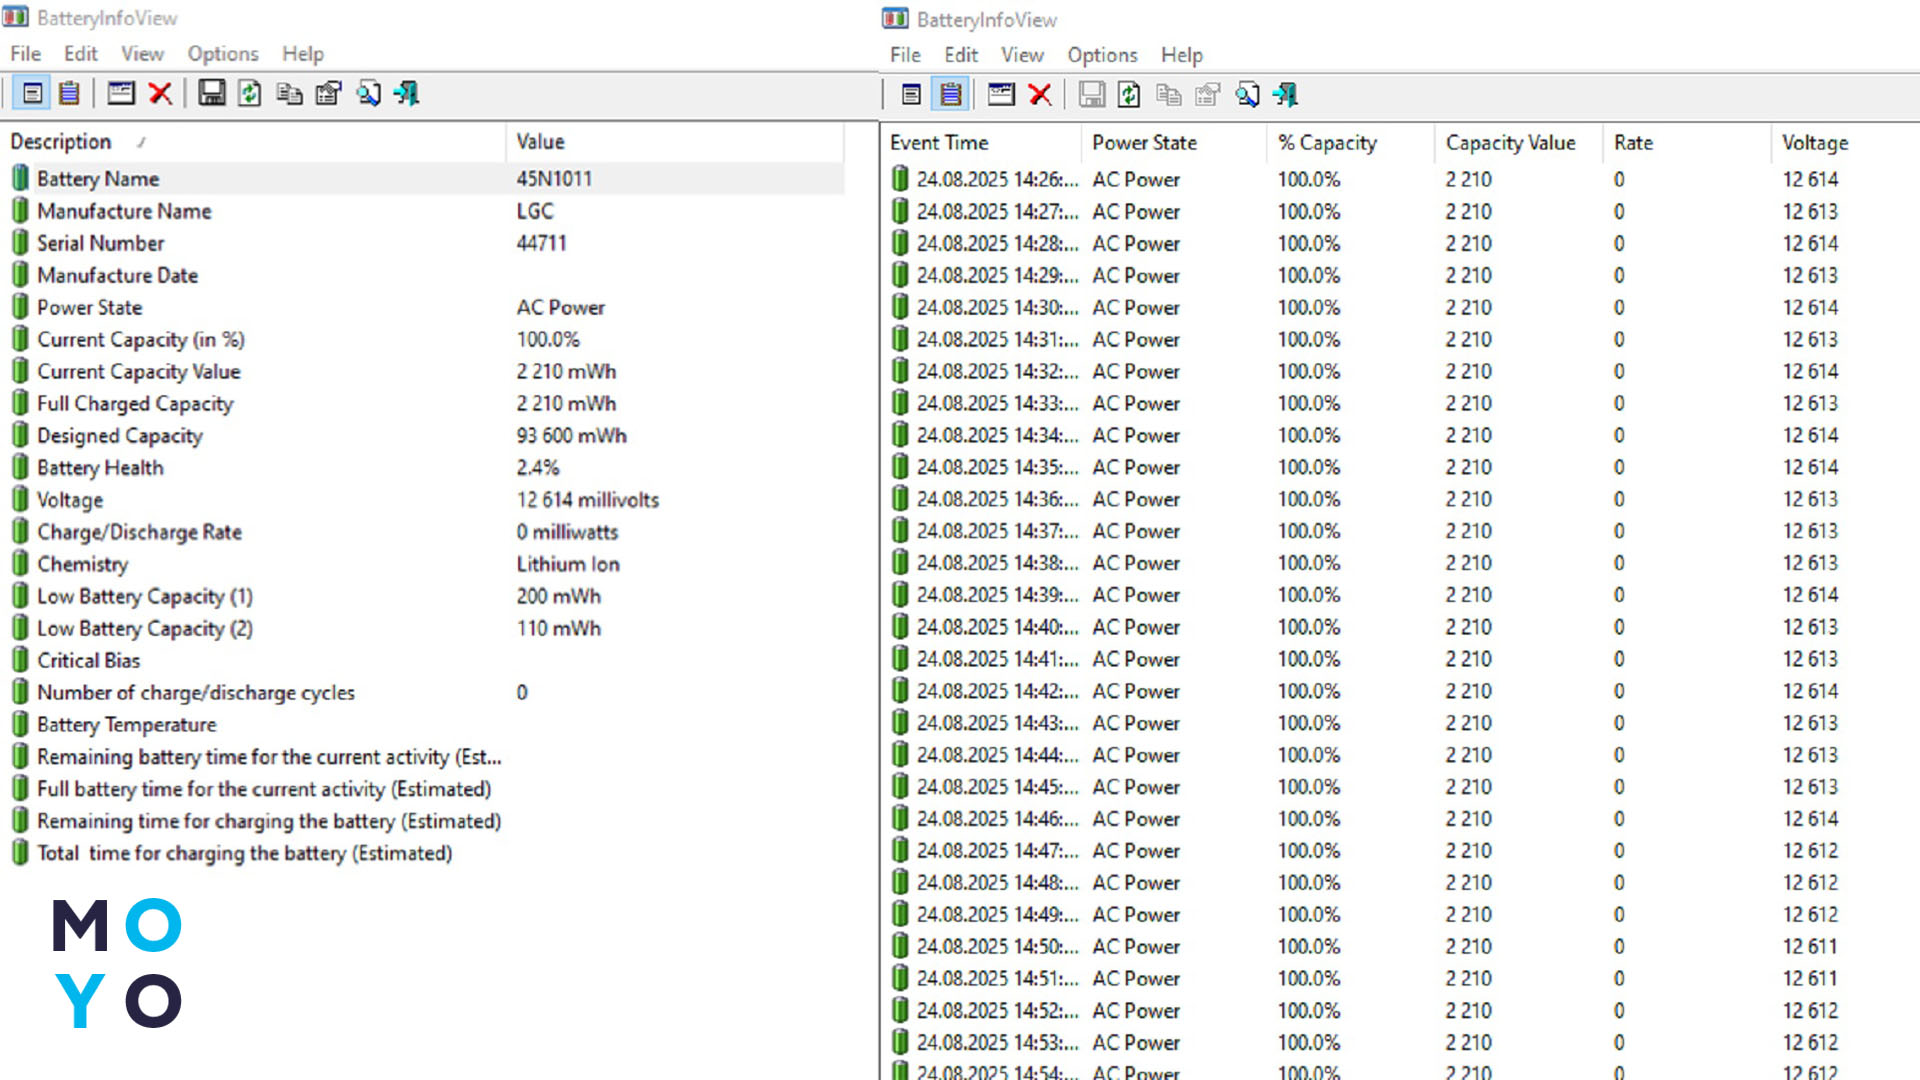Open the File menu

(x=24, y=53)
